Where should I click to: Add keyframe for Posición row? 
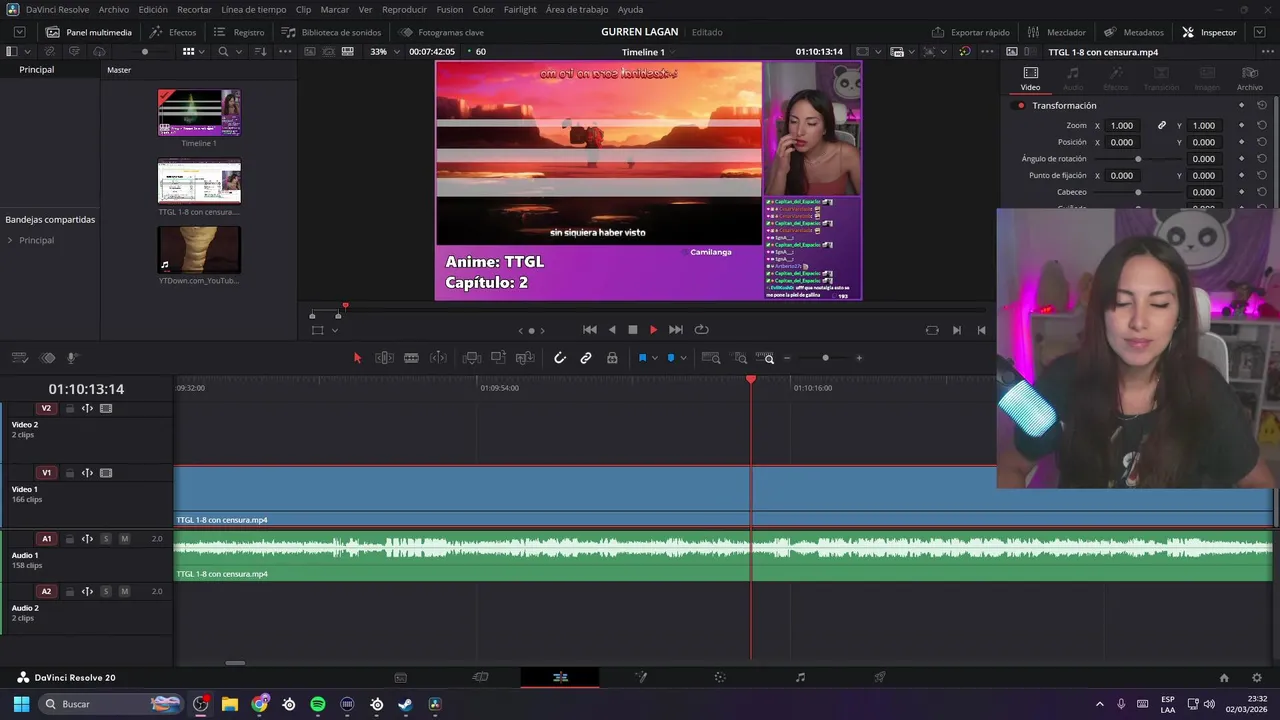click(x=1241, y=142)
